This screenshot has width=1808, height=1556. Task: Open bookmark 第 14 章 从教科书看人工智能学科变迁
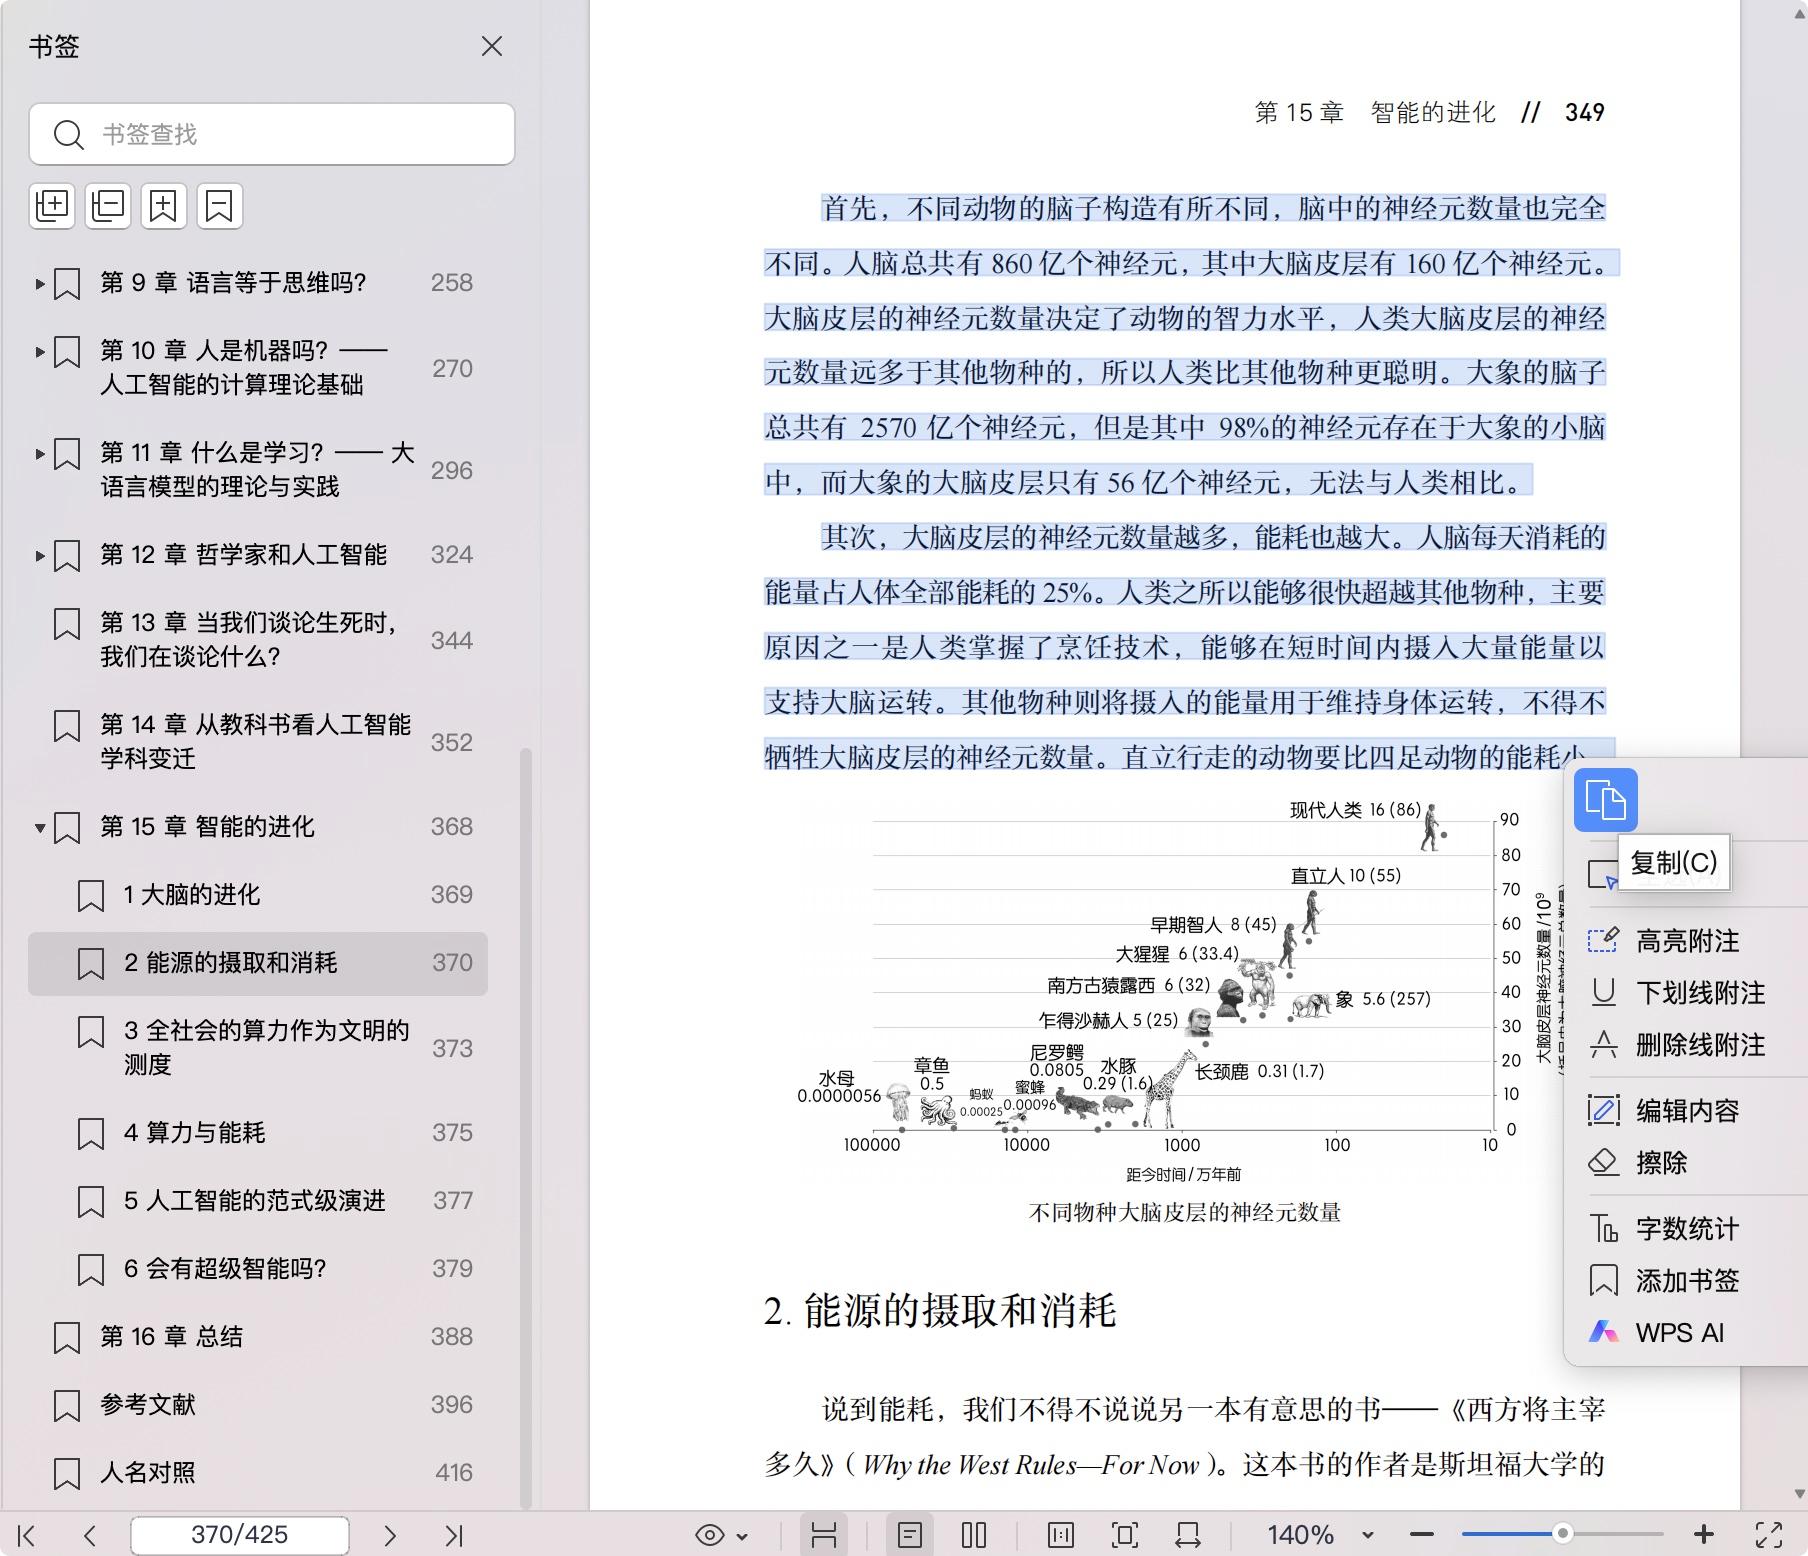pos(255,742)
